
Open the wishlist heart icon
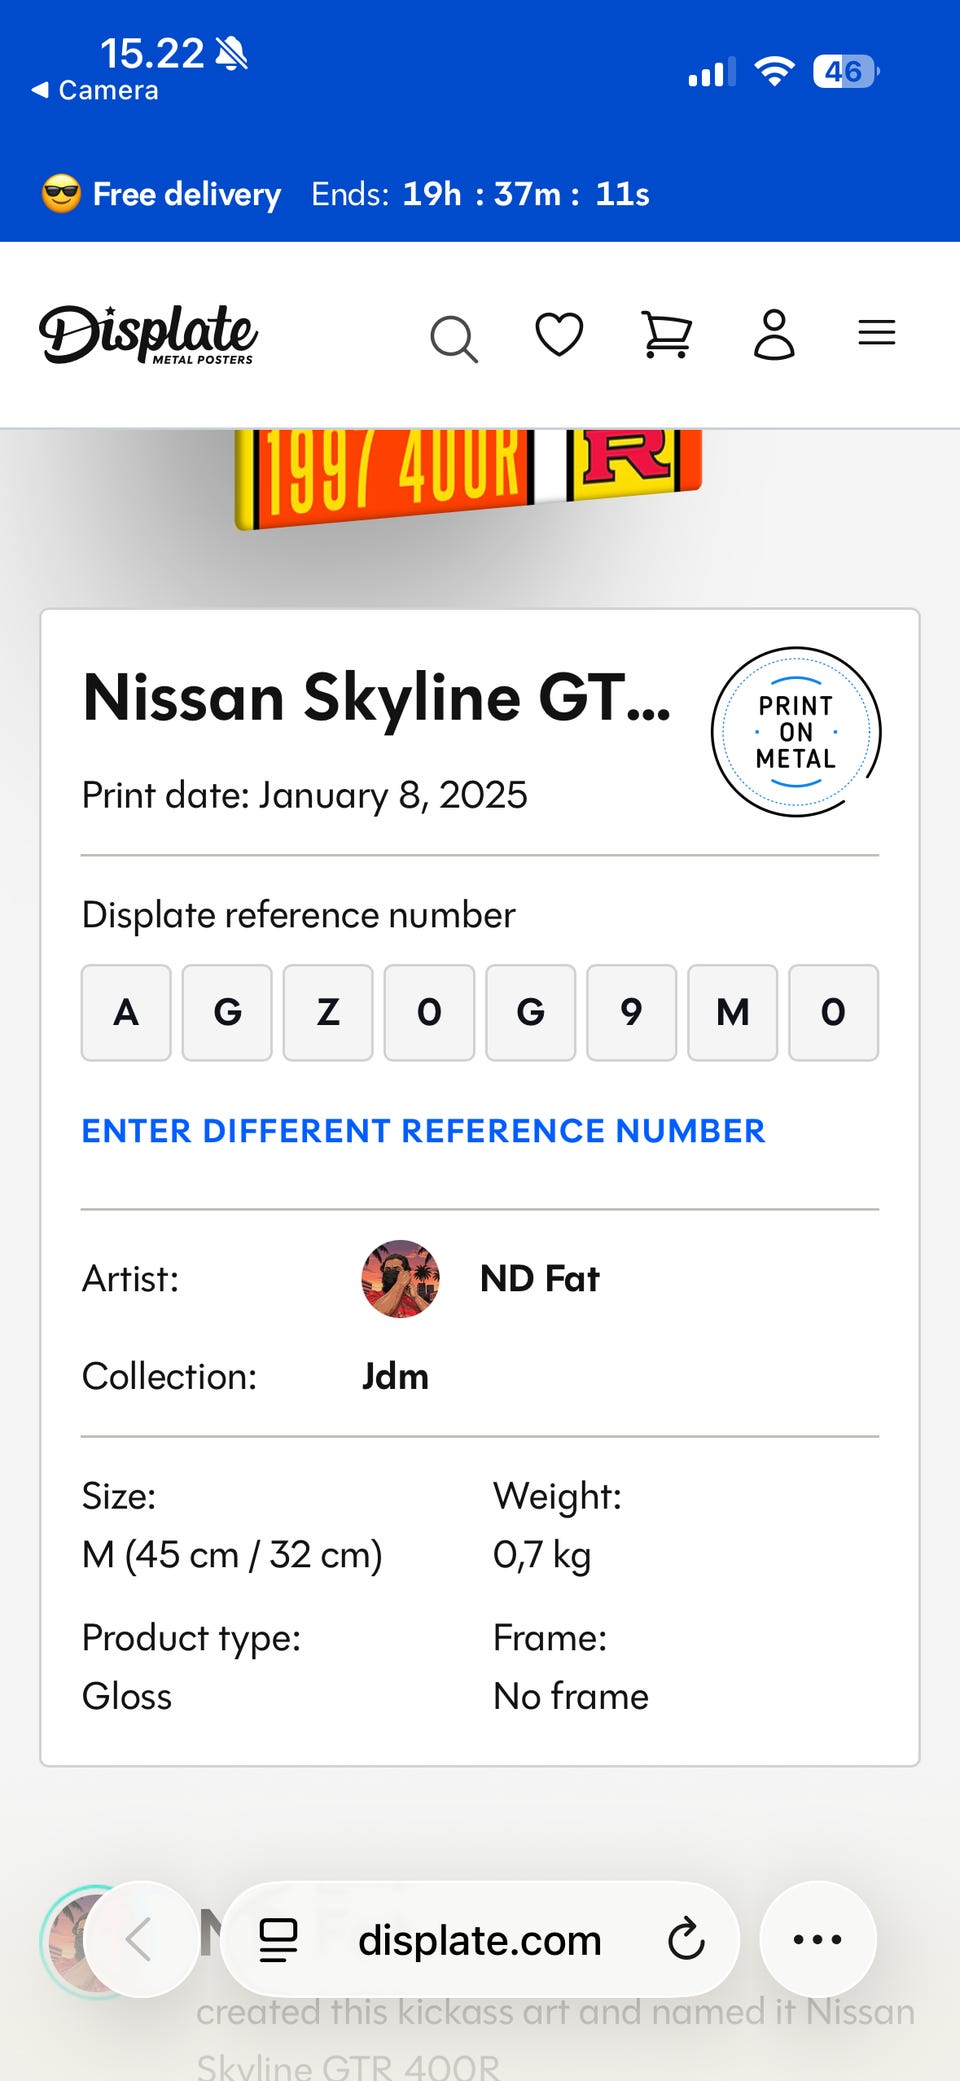[559, 334]
